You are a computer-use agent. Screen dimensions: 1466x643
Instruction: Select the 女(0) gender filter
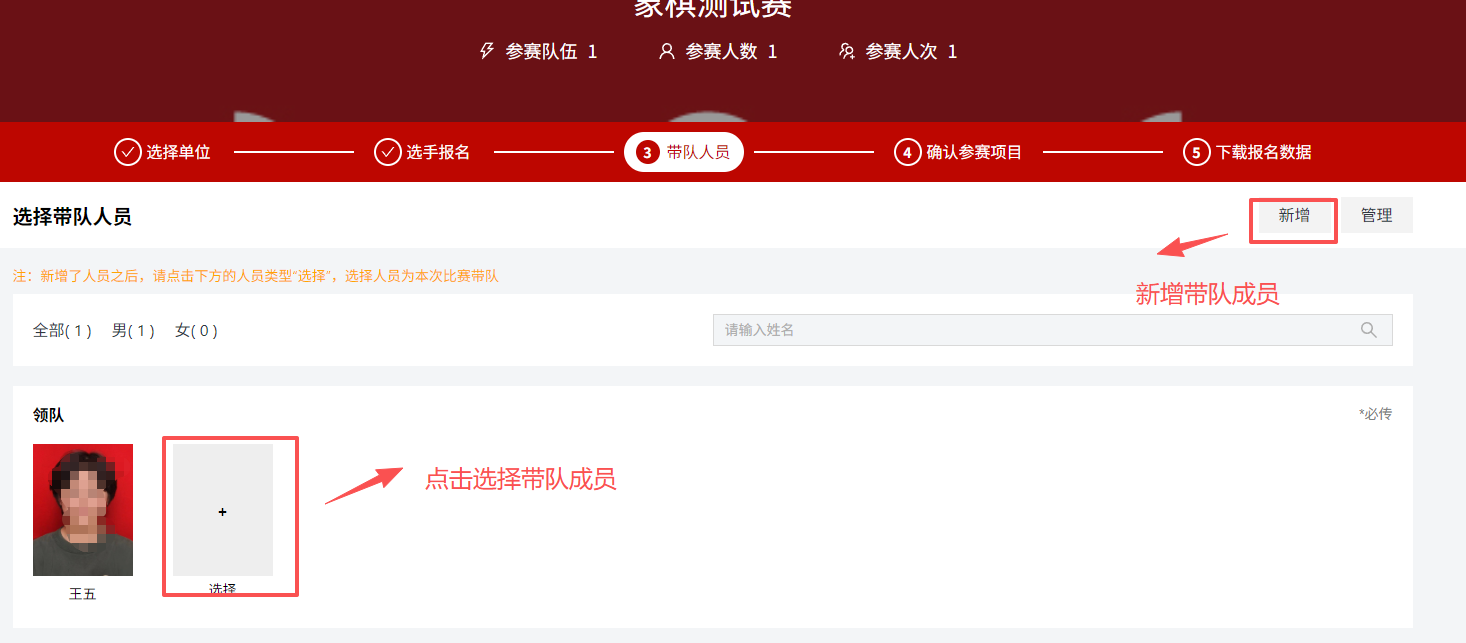pos(196,330)
